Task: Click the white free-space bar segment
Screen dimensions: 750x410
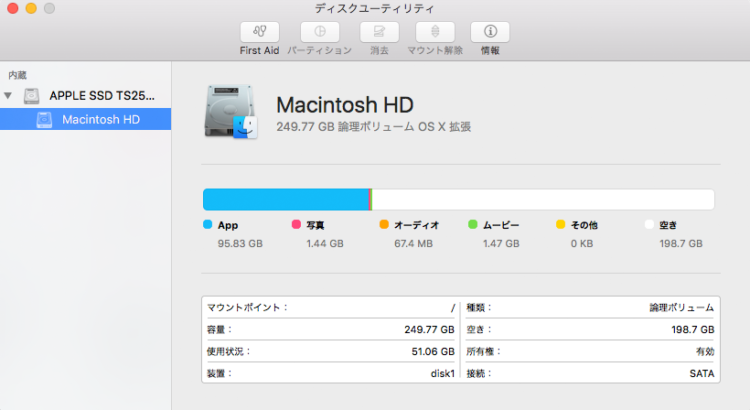Action: point(543,199)
